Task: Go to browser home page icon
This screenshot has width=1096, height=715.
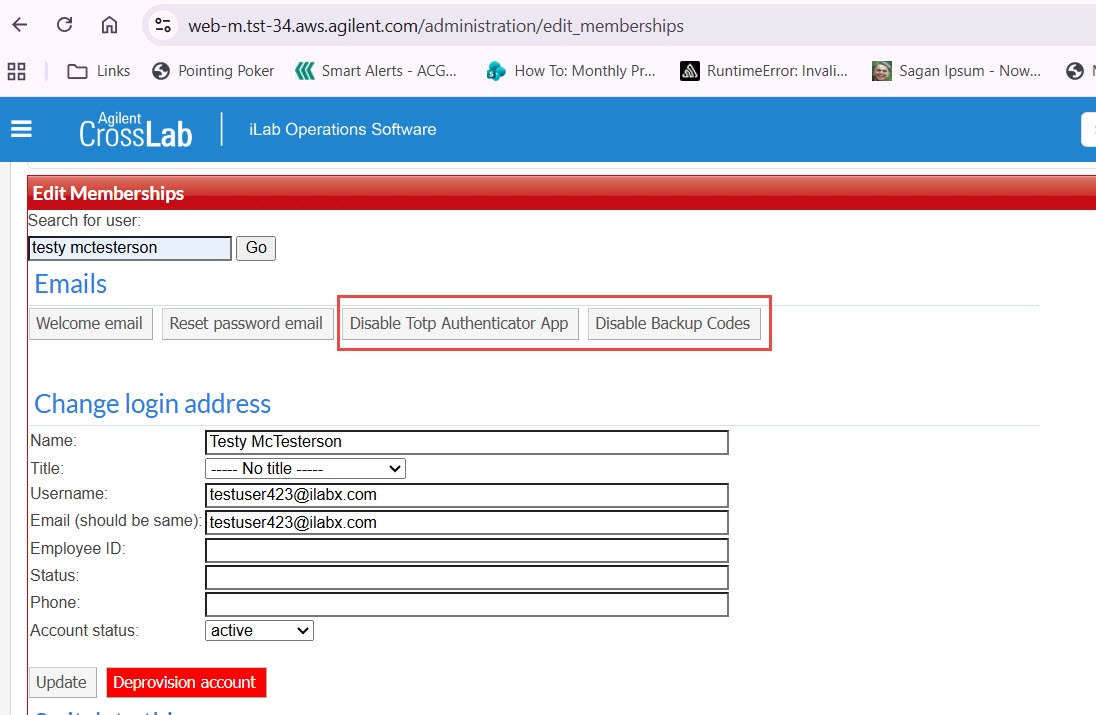Action: 109,25
